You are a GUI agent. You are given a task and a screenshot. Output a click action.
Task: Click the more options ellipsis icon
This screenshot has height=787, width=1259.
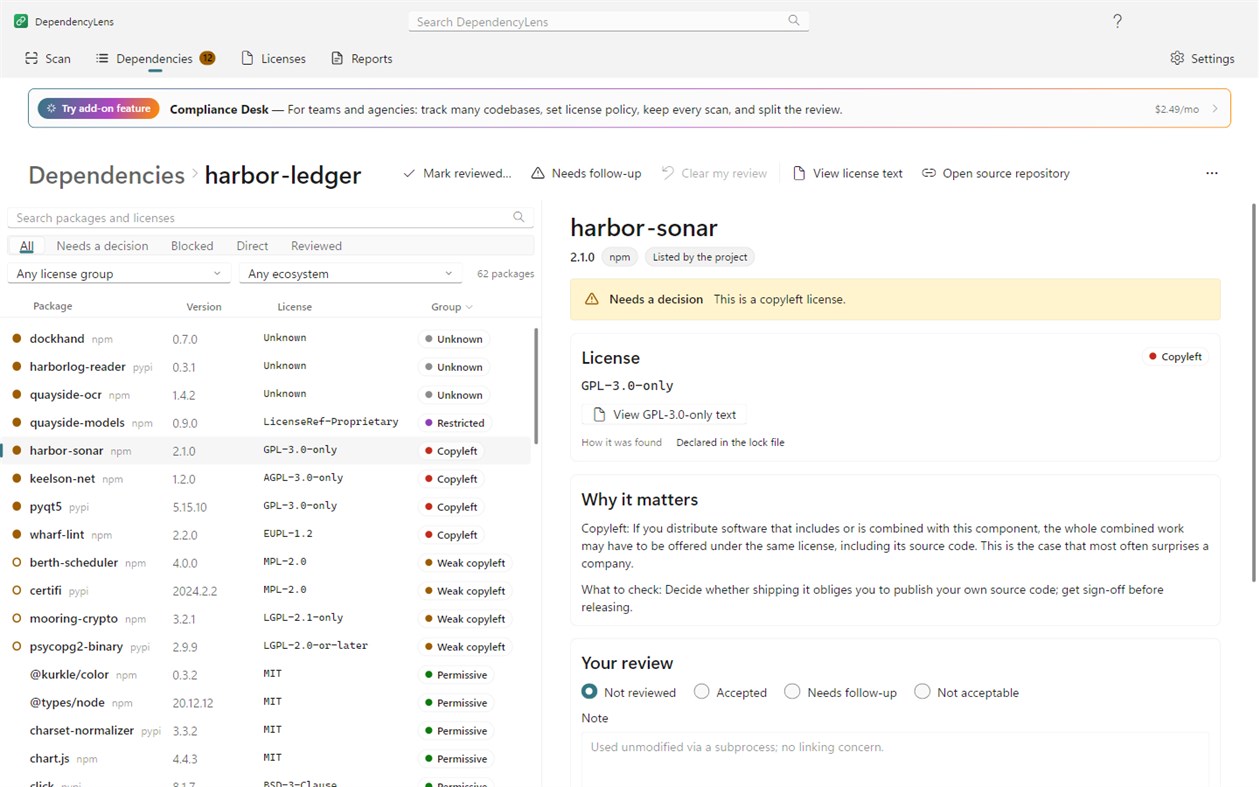(1212, 173)
